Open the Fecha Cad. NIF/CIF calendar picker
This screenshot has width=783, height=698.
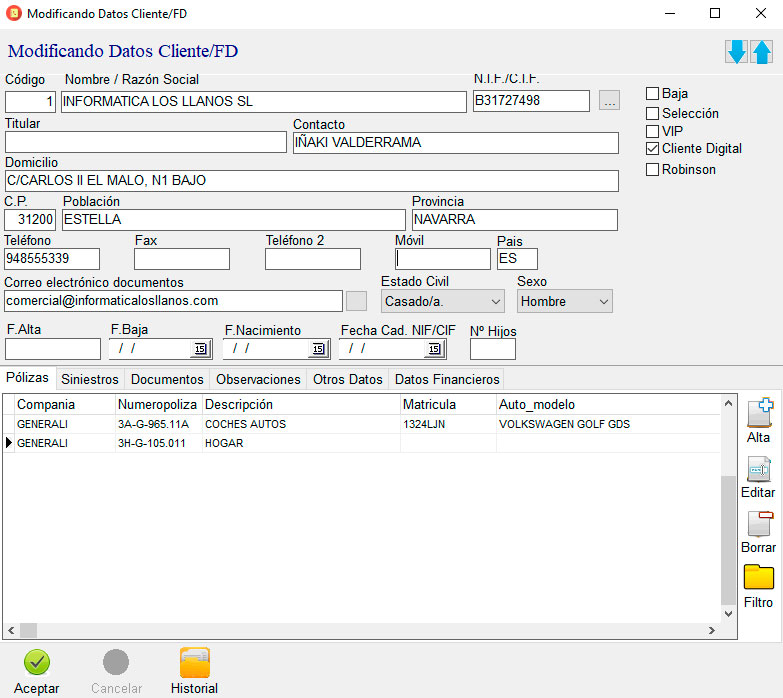(434, 349)
